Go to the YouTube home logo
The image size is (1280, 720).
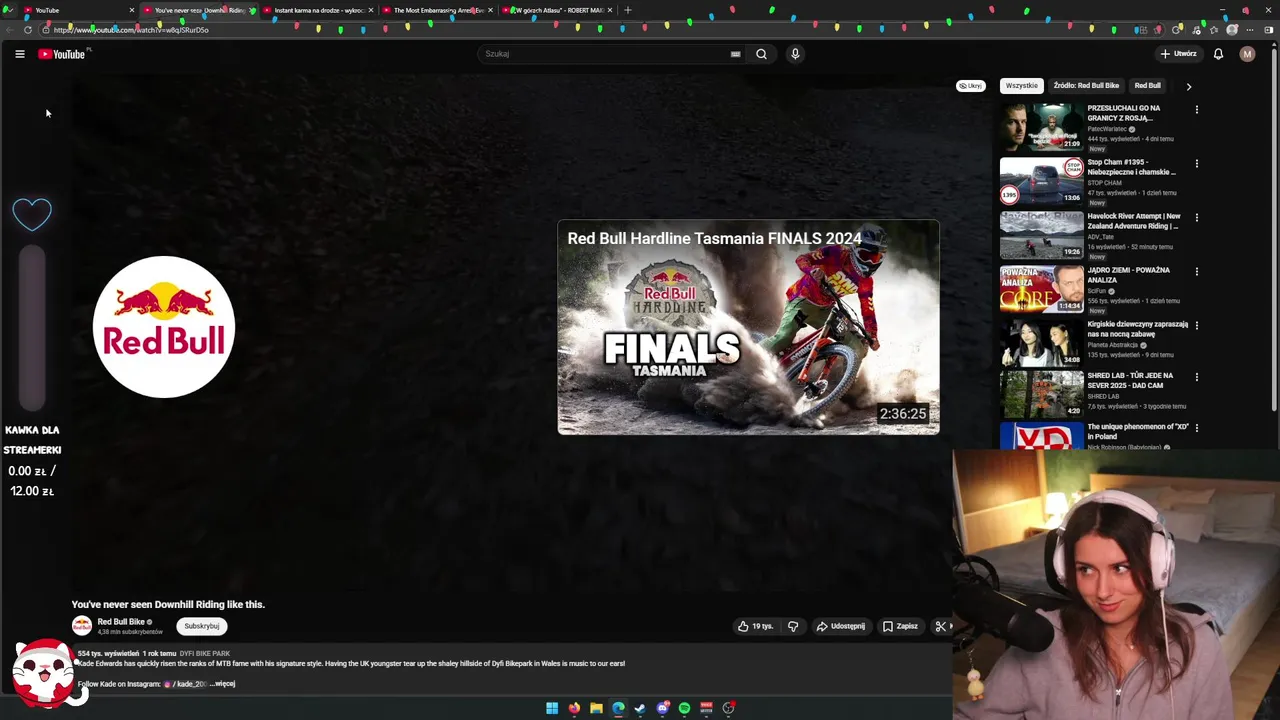coord(62,54)
